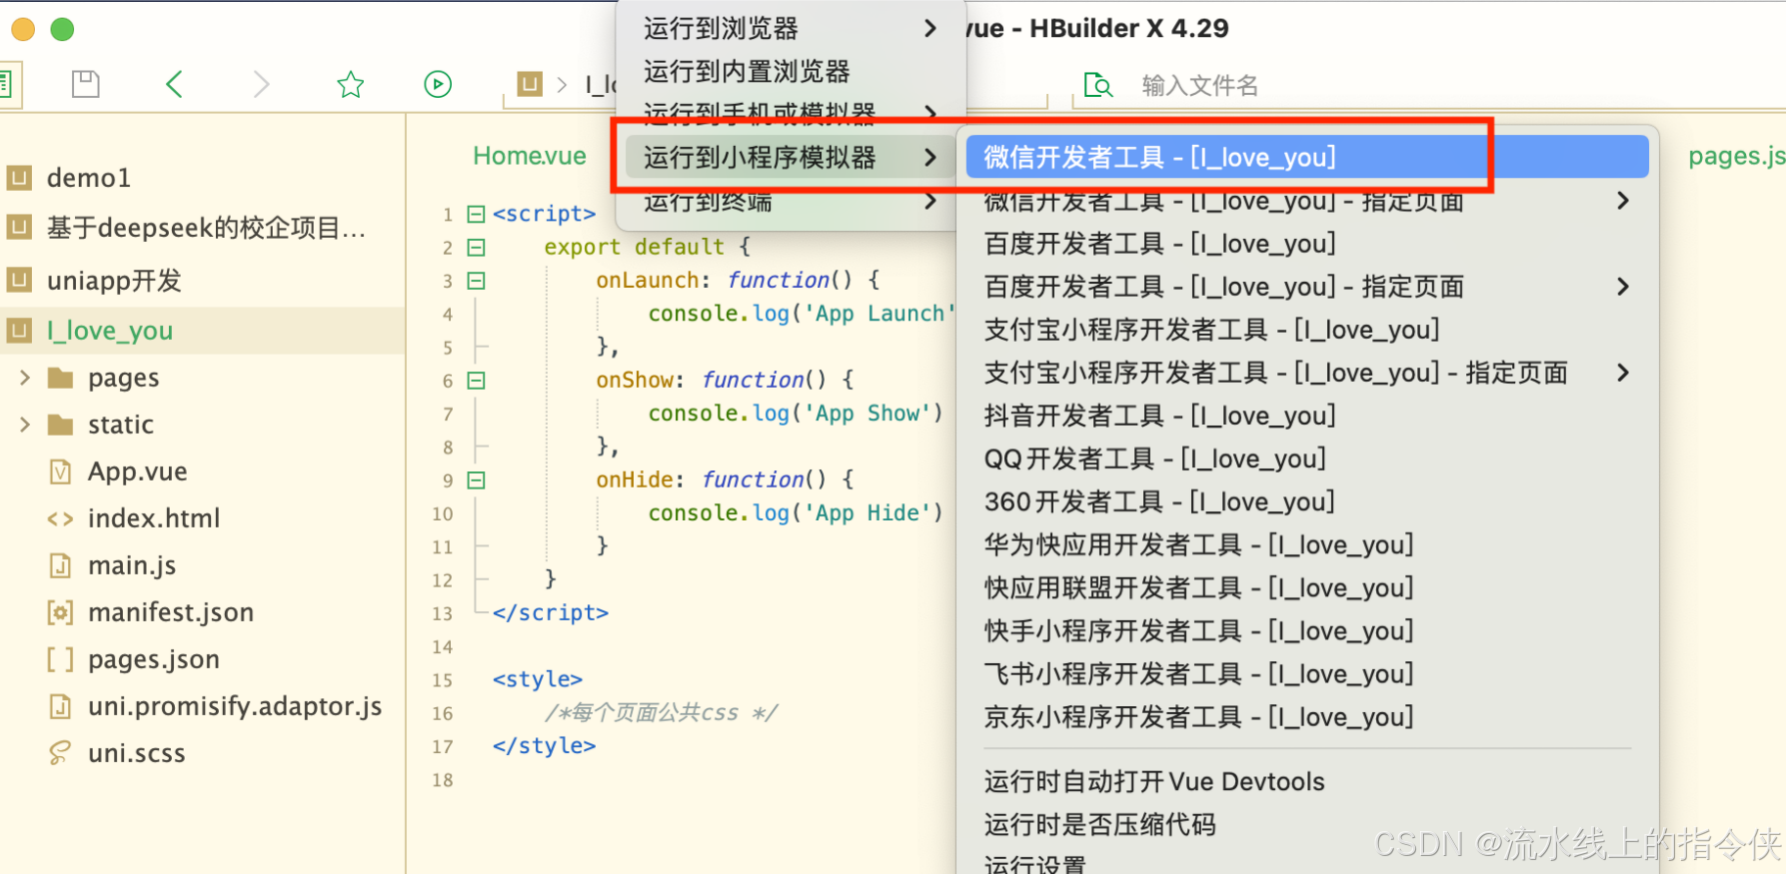This screenshot has width=1786, height=874.
Task: Open 支付宝小程序开发者工具 指定页面 submenu
Action: [1307, 373]
